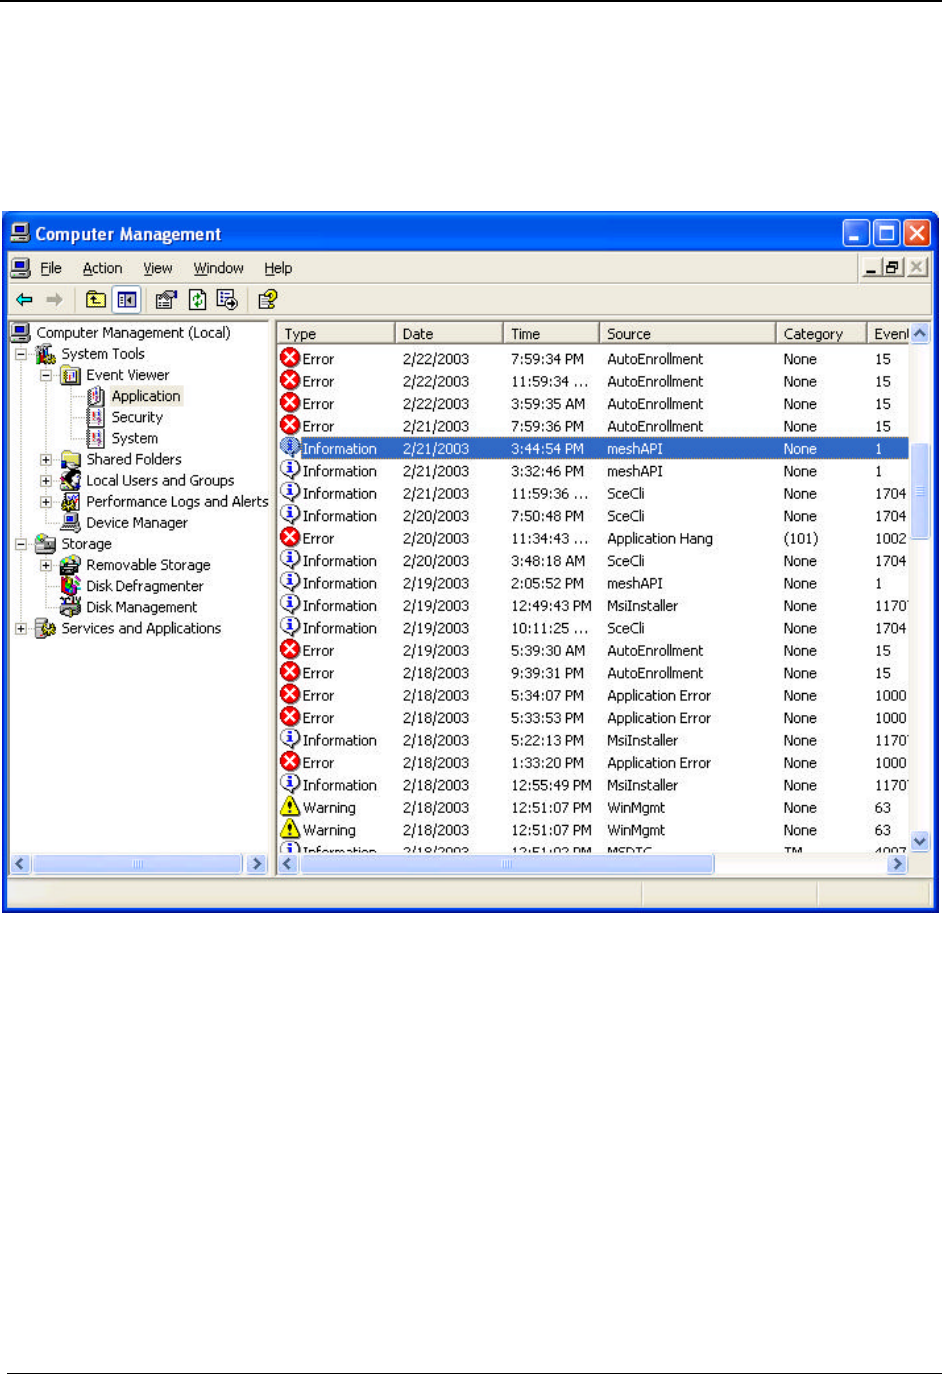This screenshot has height=1374, width=942.
Task: Click the Up one level folder icon
Action: 96,299
